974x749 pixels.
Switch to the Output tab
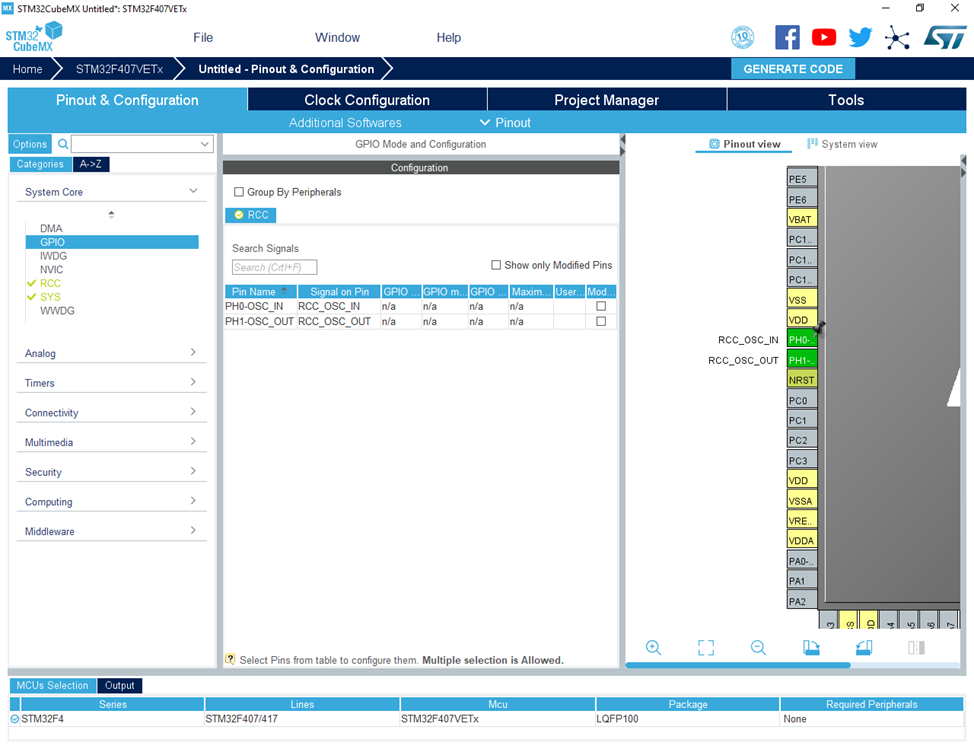tap(119, 685)
